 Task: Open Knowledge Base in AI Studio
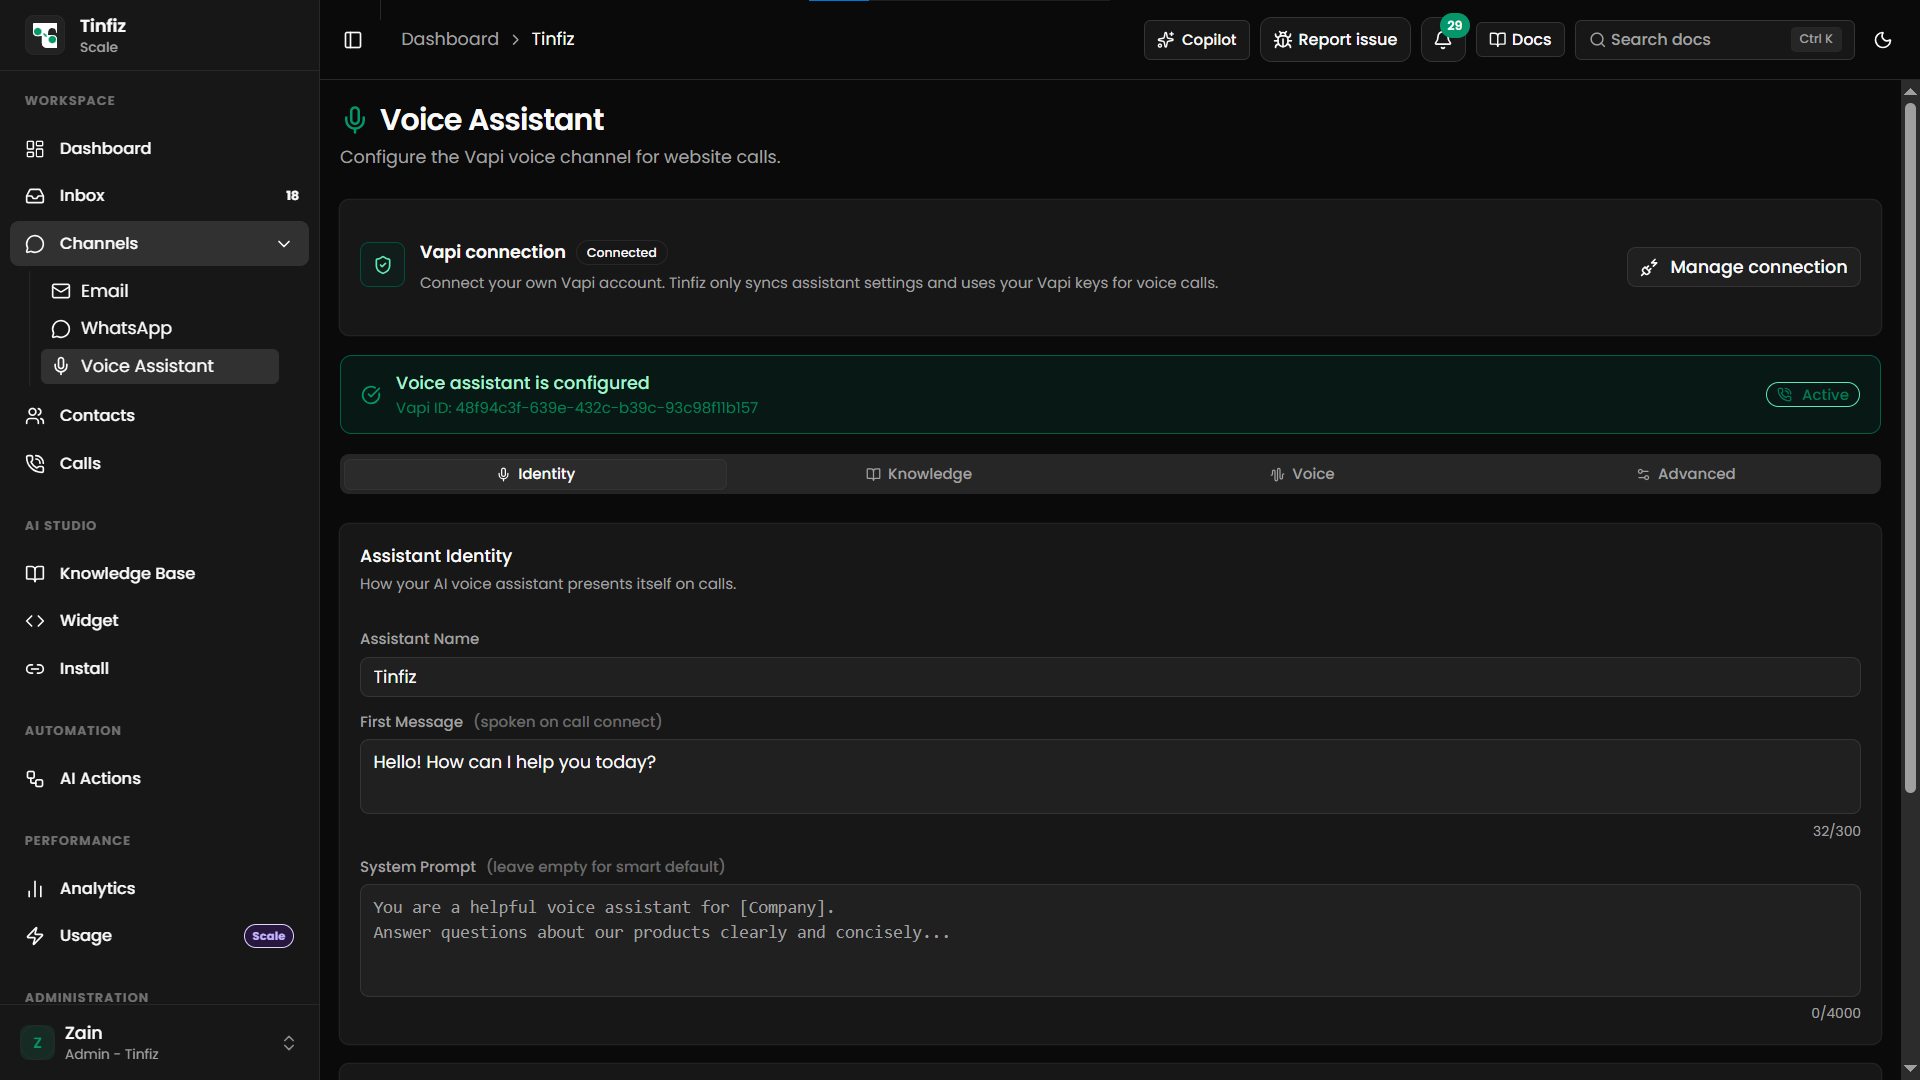[x=160, y=573]
